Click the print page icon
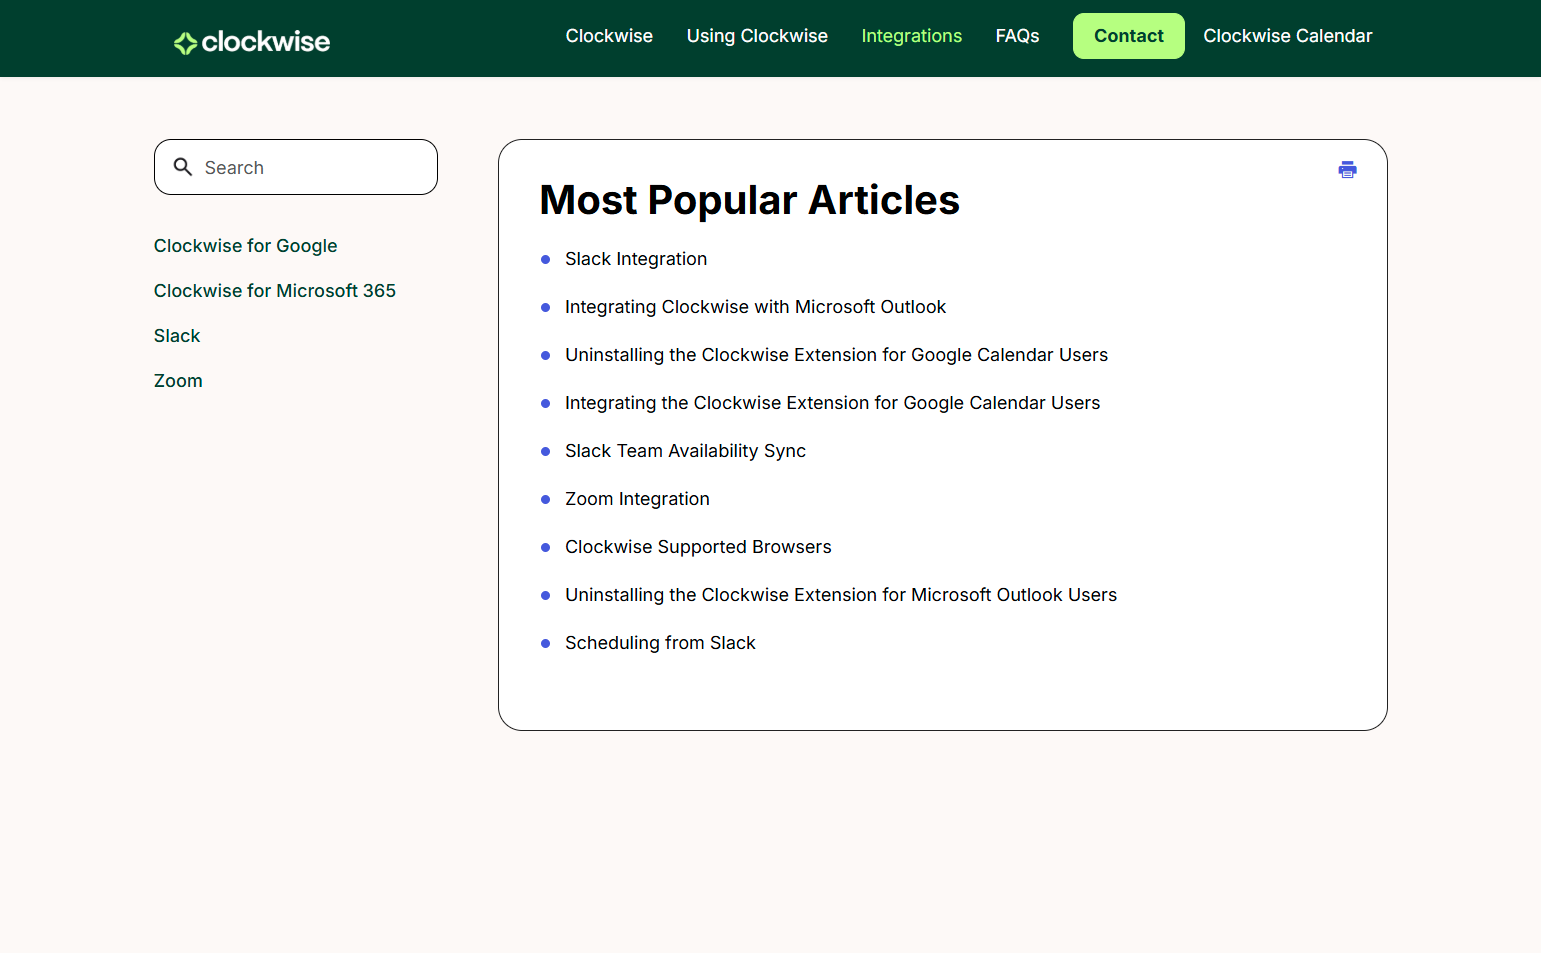The height and width of the screenshot is (953, 1541). (1347, 170)
